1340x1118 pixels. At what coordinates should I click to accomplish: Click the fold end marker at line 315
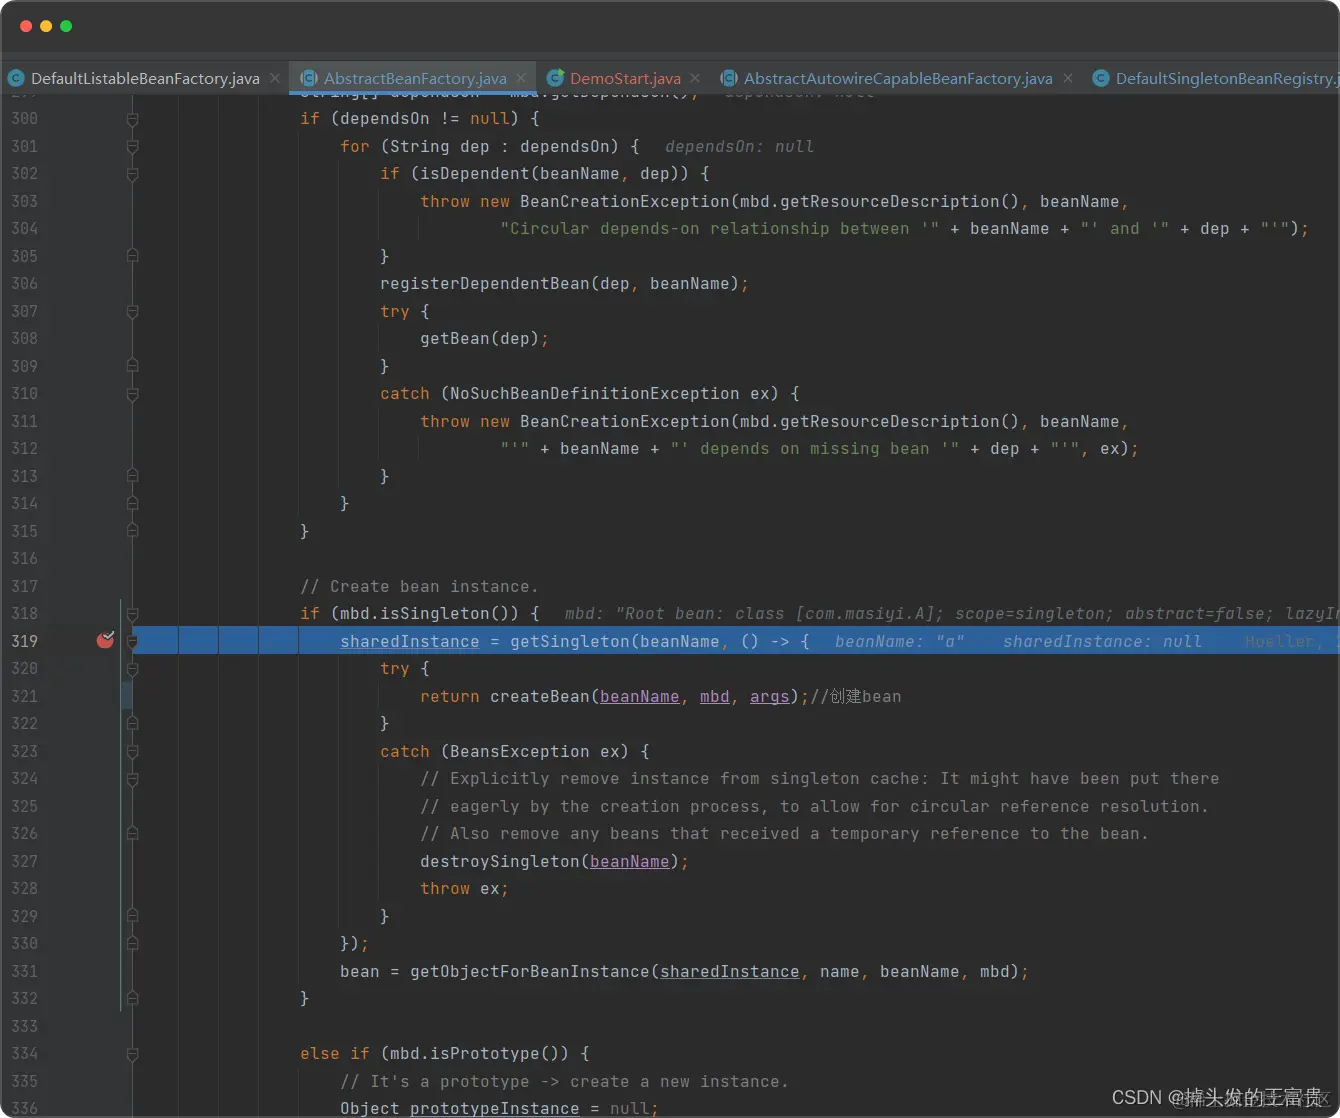[x=132, y=531]
